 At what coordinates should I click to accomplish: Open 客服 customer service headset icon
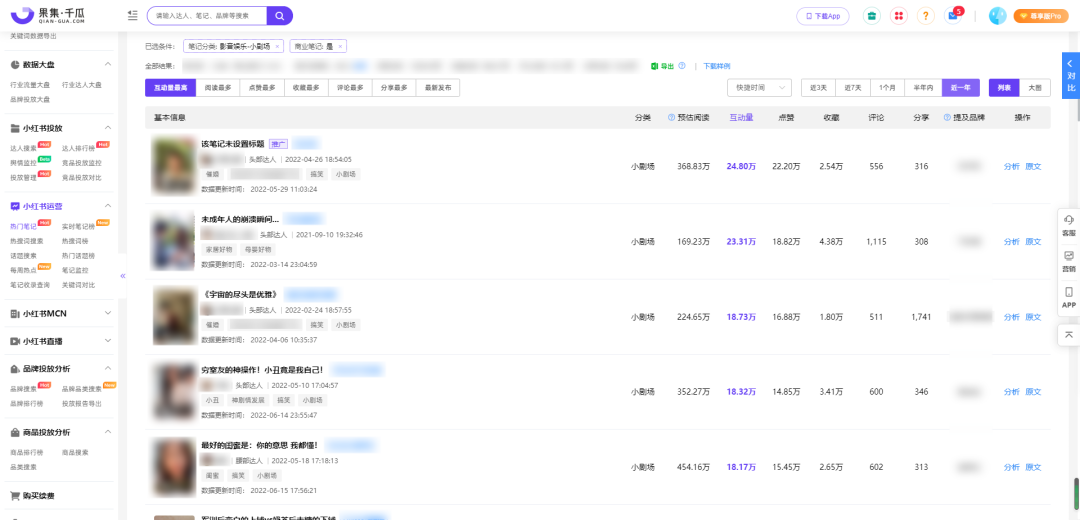[1069, 225]
